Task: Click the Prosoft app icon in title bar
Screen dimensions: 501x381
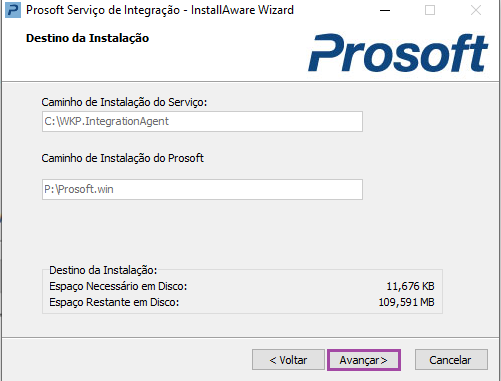Action: click(x=13, y=10)
